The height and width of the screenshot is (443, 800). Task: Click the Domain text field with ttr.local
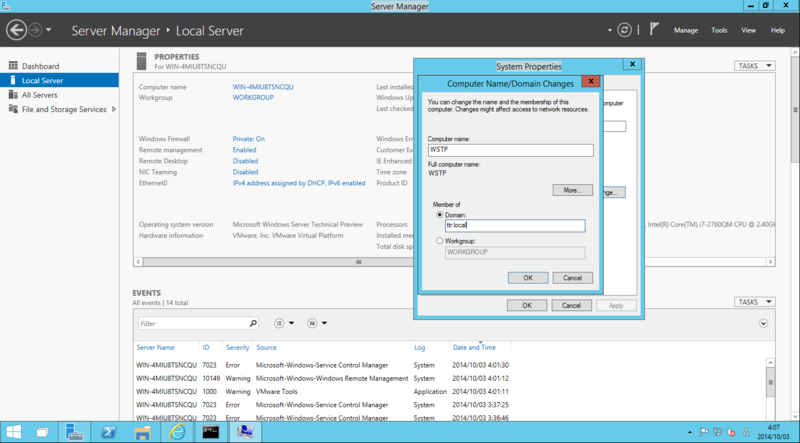(515, 226)
